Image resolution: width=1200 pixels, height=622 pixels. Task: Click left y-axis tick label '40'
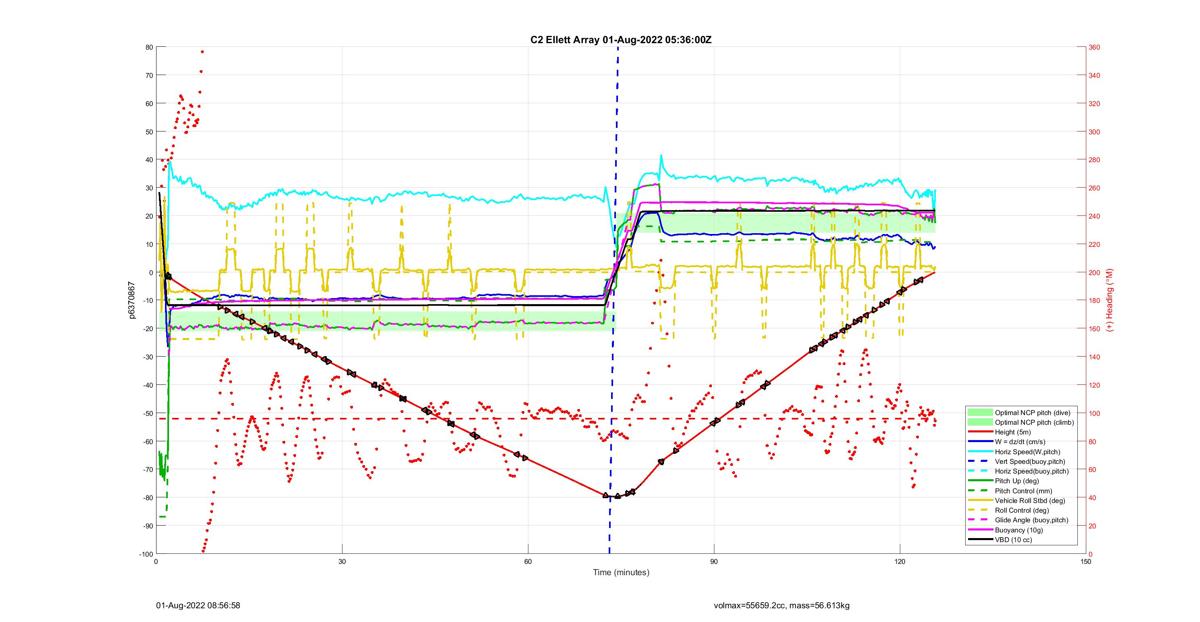[148, 160]
